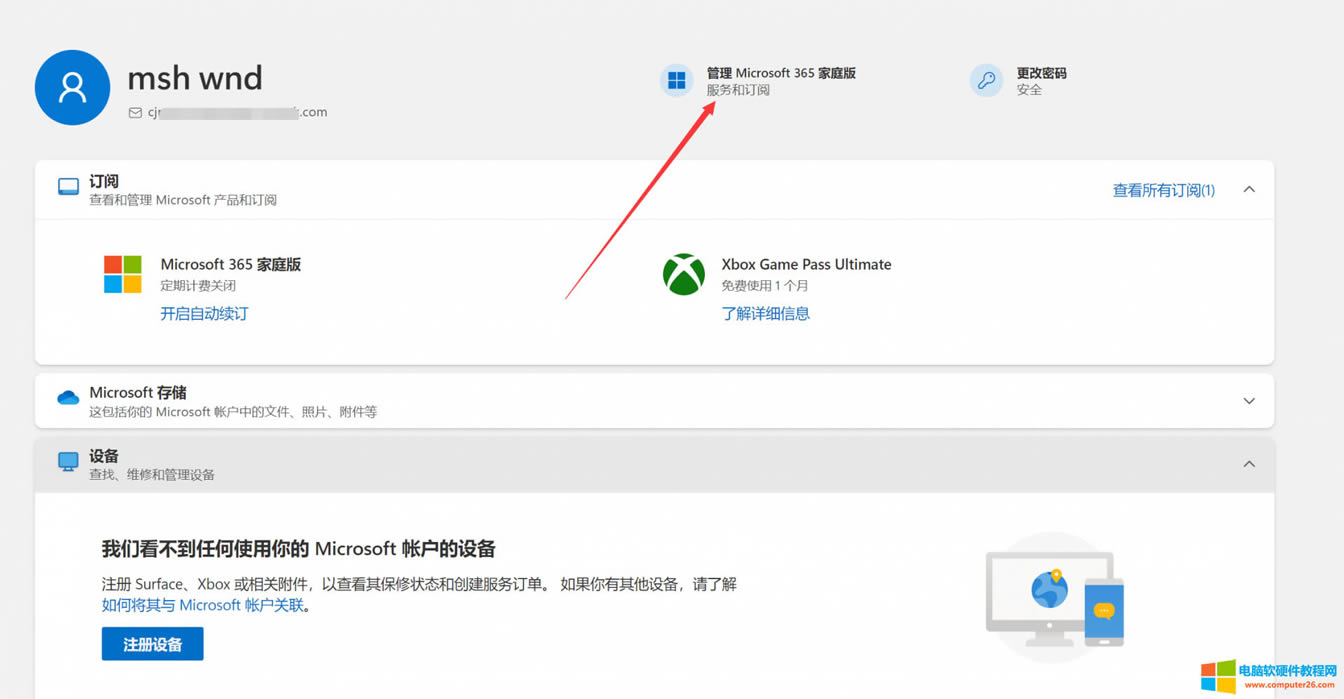Open the 管理 Microsoft 365 家庭版 link

(780, 72)
